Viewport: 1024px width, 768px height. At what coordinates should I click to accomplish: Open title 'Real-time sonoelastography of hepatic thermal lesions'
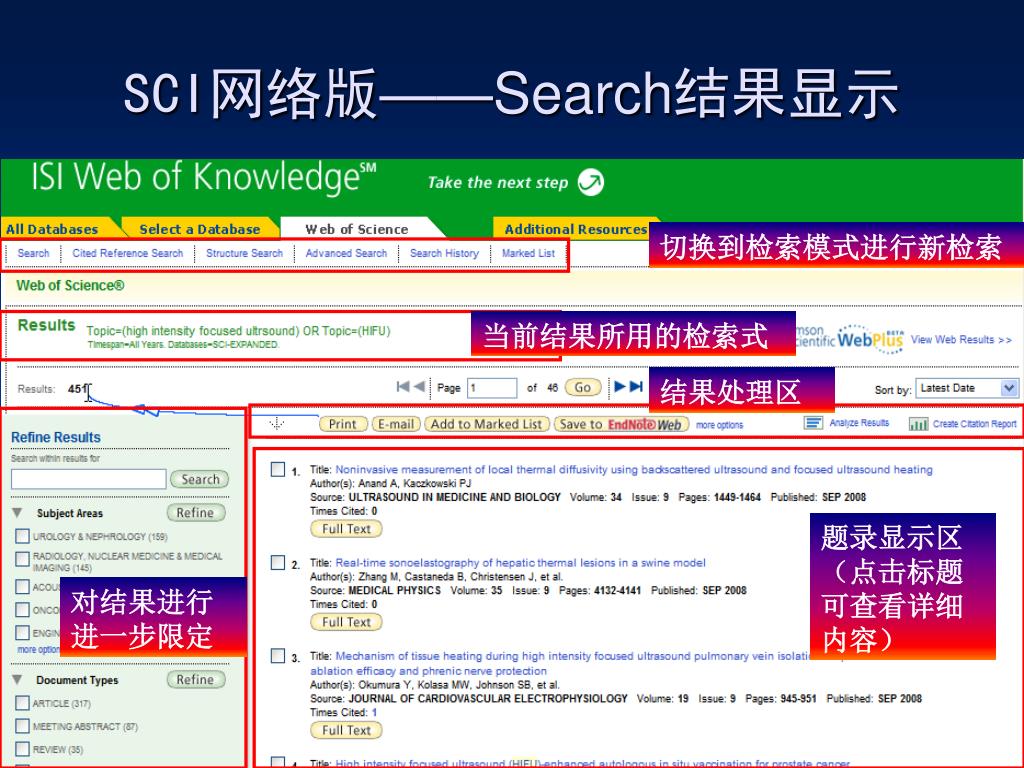(520, 563)
